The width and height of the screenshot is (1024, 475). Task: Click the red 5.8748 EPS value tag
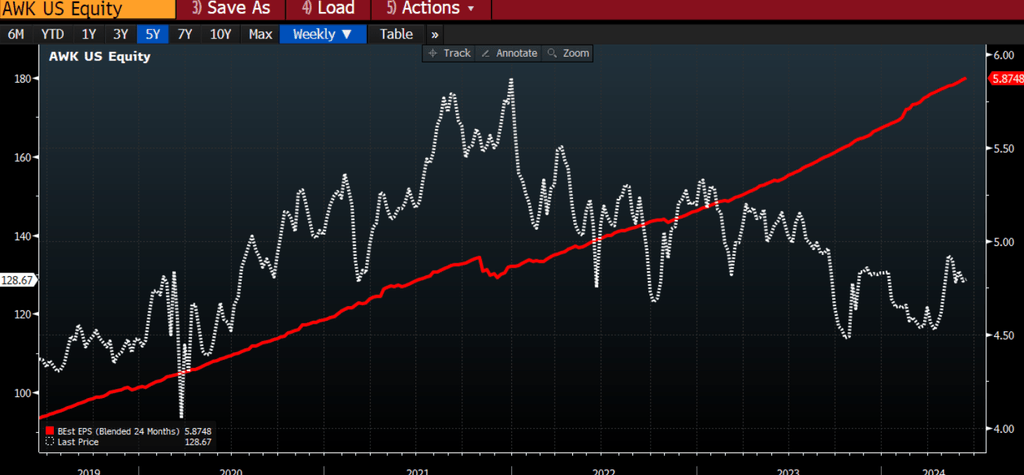(x=1004, y=79)
